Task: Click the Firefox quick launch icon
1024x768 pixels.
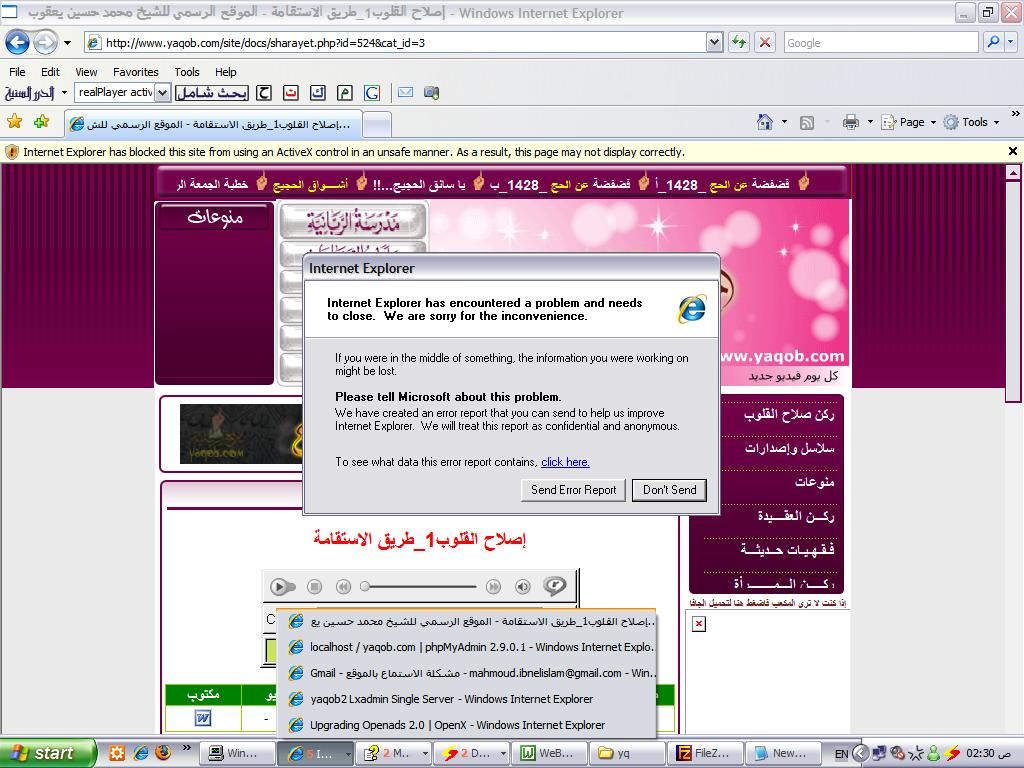Action: 163,752
